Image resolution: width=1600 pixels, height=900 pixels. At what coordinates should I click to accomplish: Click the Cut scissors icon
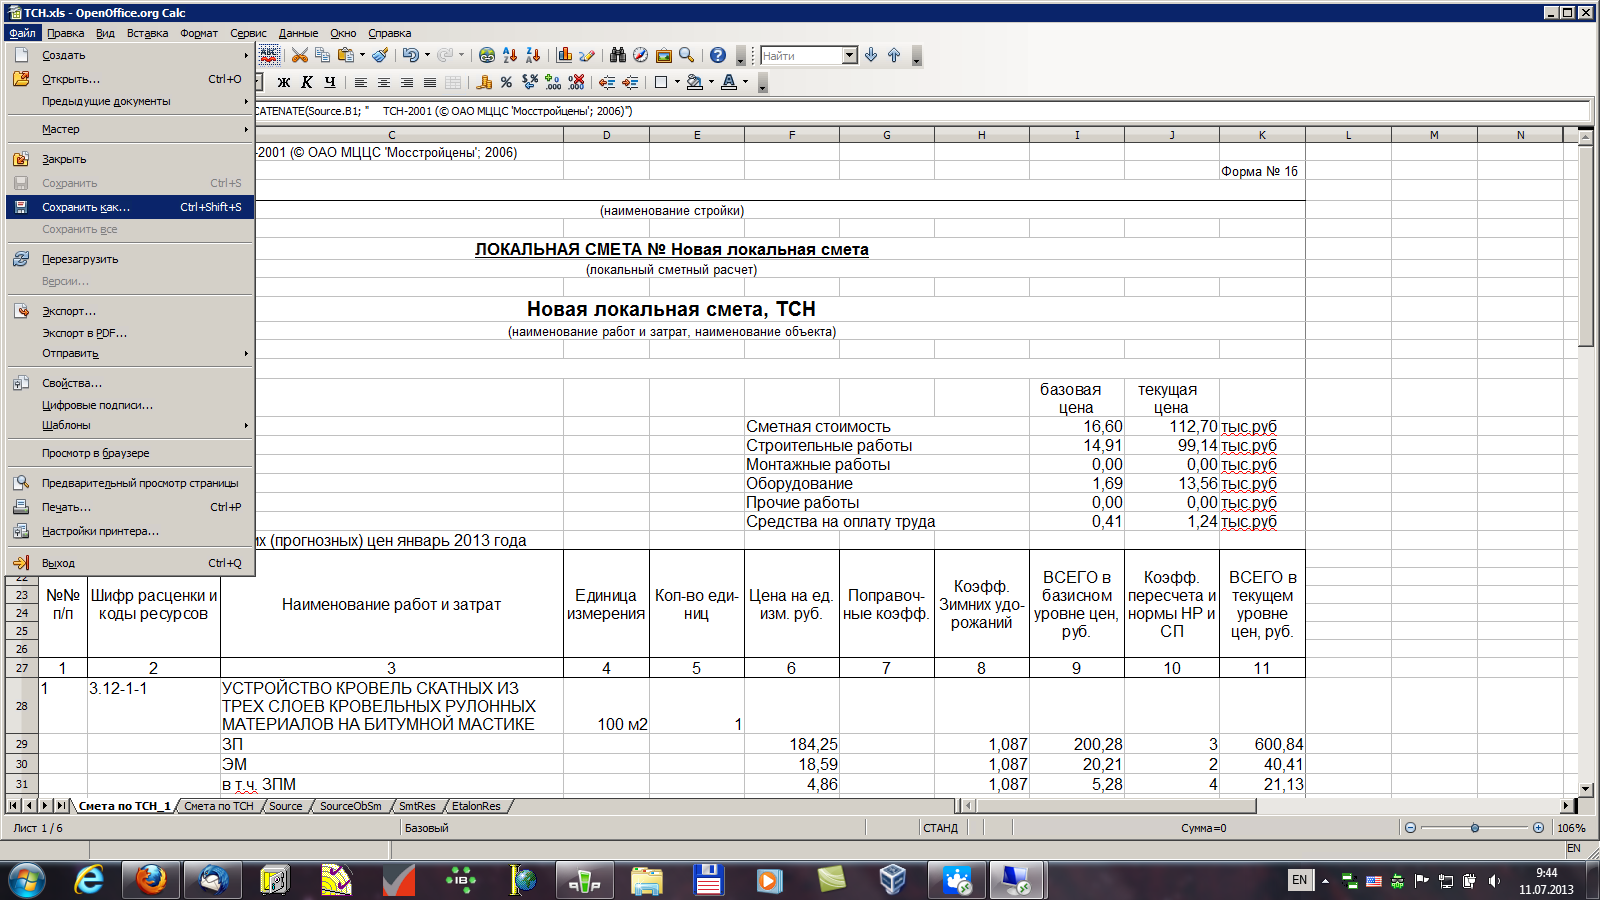coord(299,55)
